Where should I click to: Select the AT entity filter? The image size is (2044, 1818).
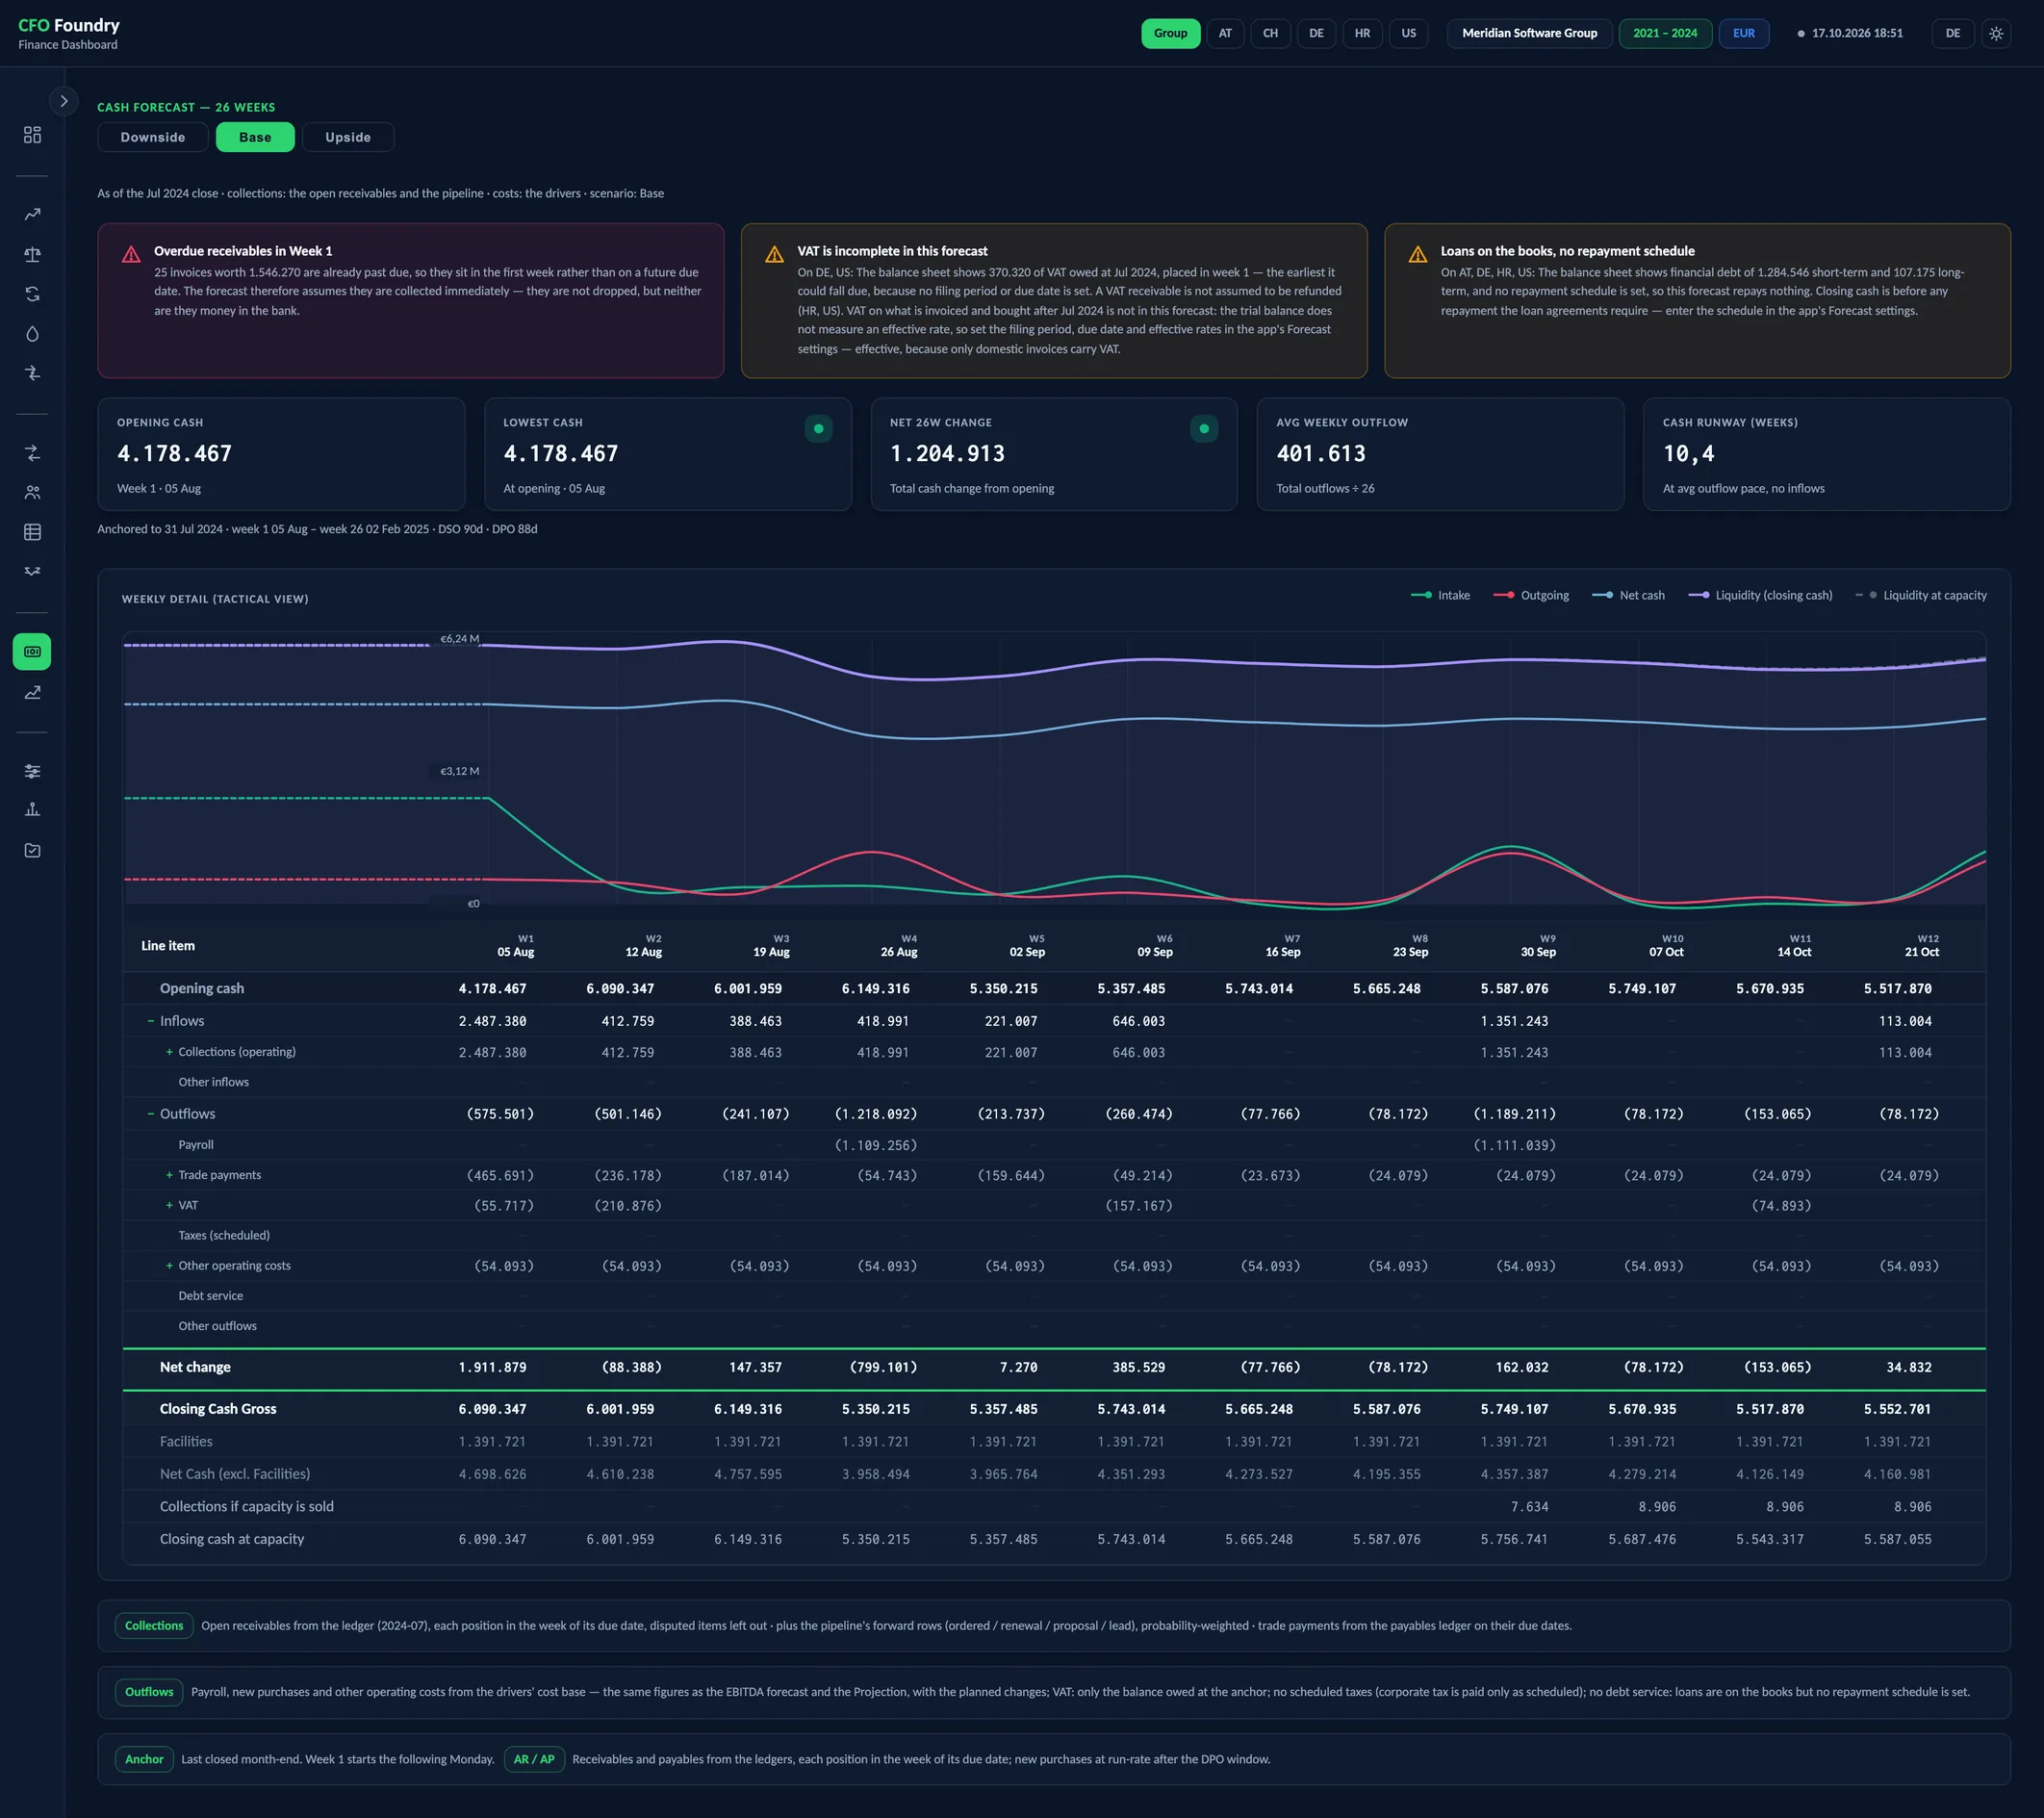(1225, 33)
